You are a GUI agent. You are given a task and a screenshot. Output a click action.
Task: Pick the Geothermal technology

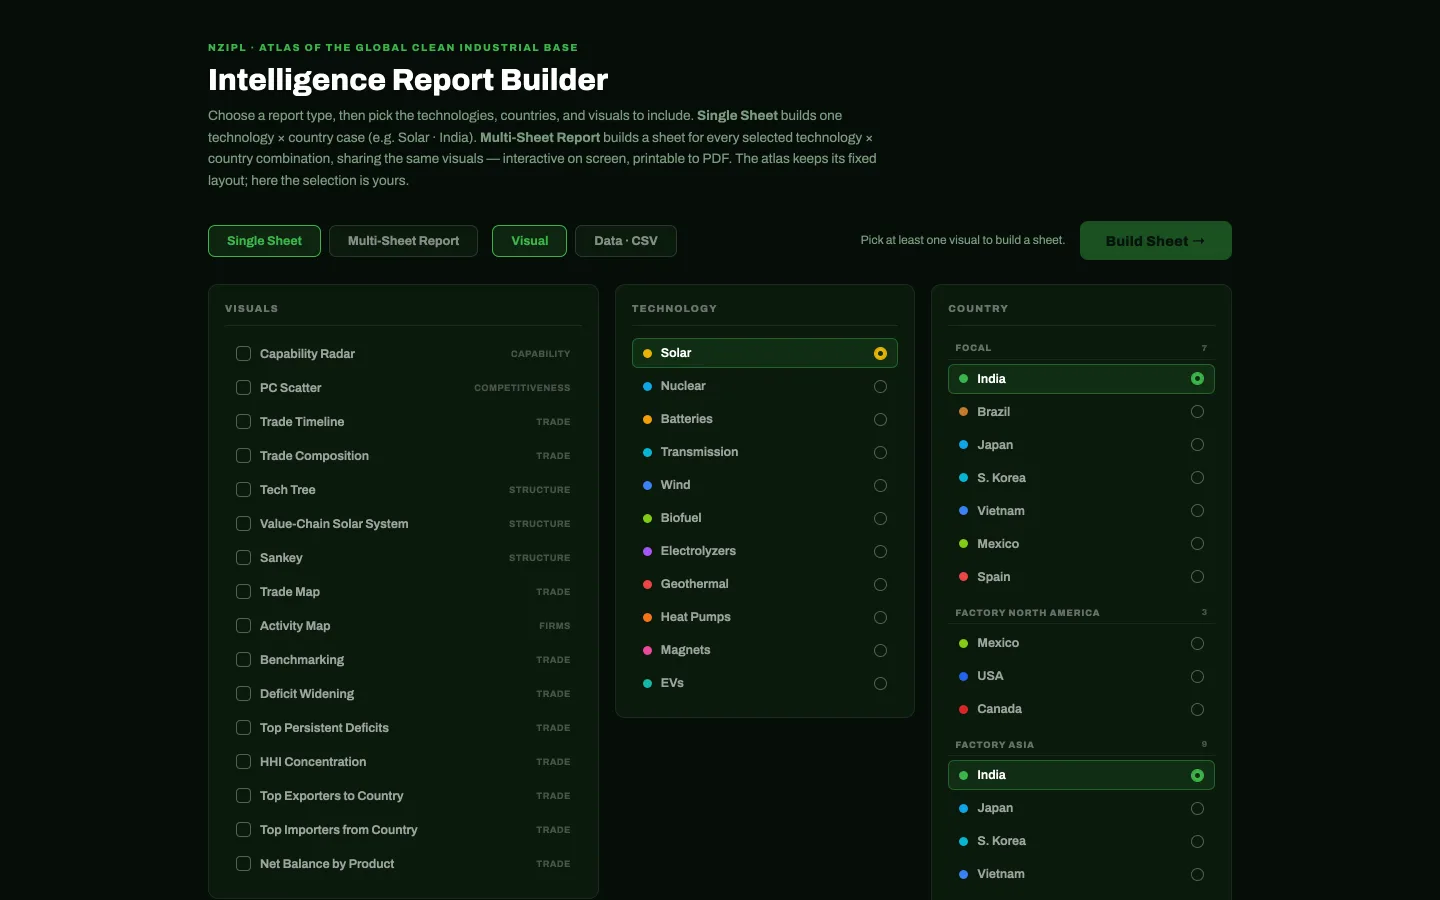click(x=765, y=584)
